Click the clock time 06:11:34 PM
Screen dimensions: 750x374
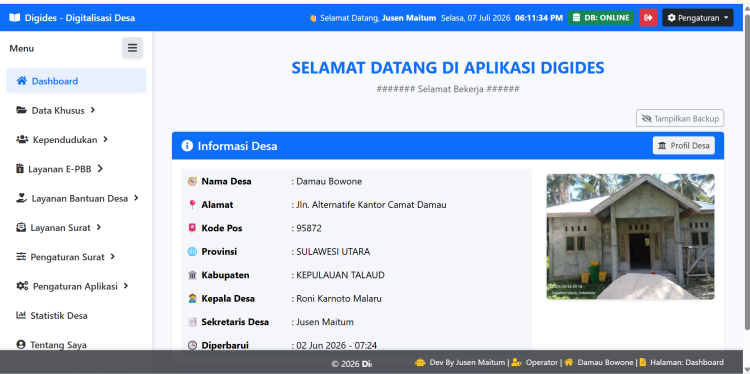[539, 18]
